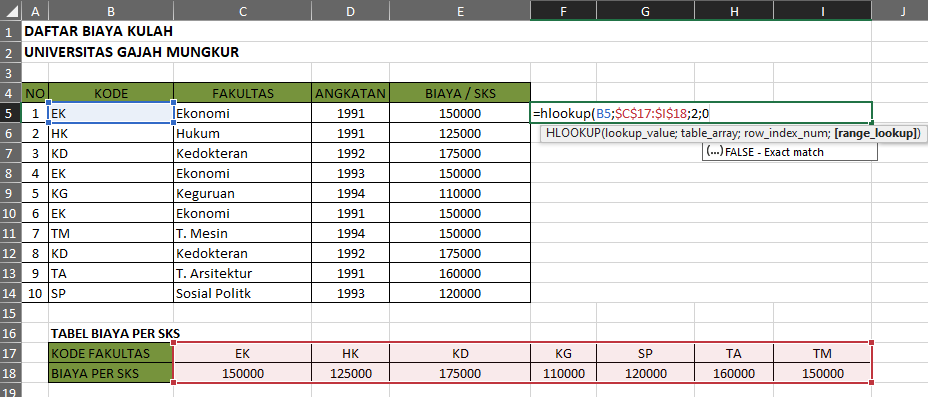
Task: Click the select-all corner triangle
Action: pyautogui.click(x=10, y=10)
